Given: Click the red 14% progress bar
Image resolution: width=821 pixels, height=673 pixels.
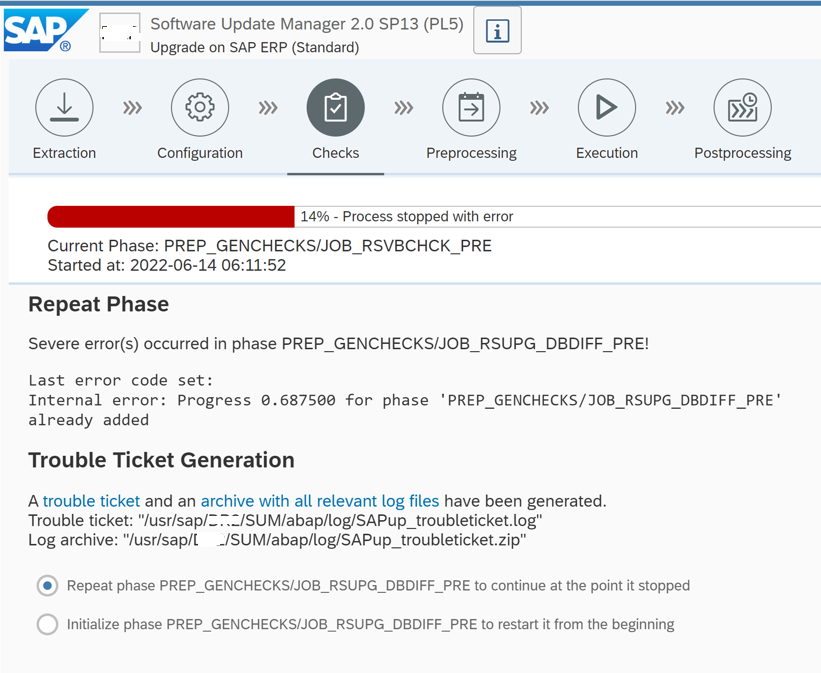Looking at the screenshot, I should pos(171,216).
